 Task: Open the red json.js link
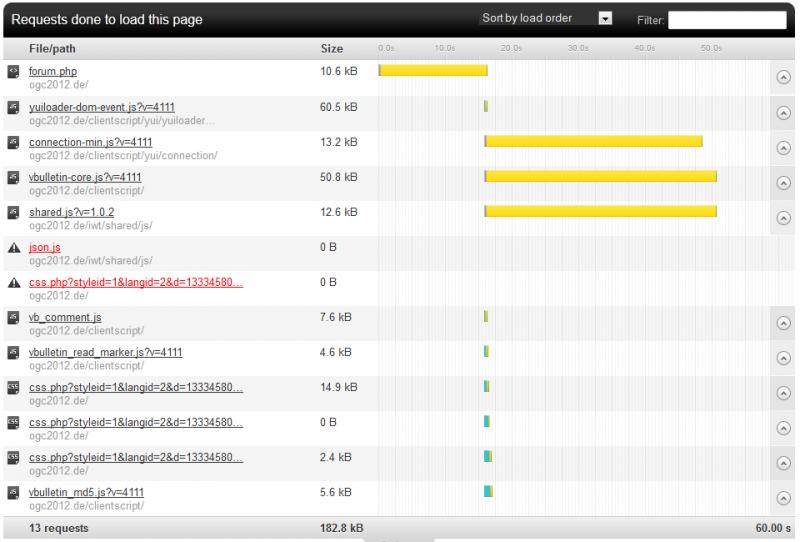pos(44,247)
